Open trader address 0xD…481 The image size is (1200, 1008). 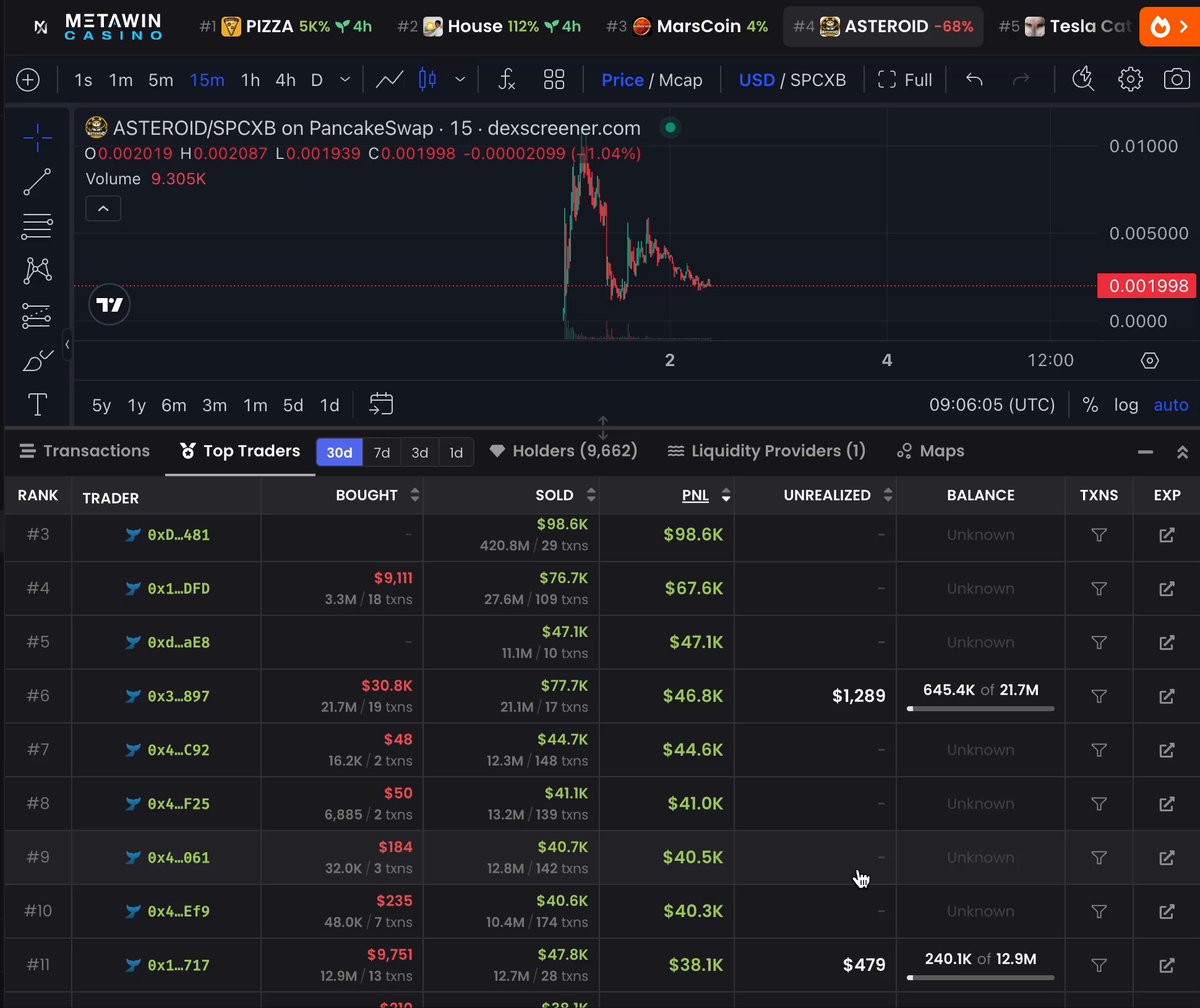coord(178,535)
